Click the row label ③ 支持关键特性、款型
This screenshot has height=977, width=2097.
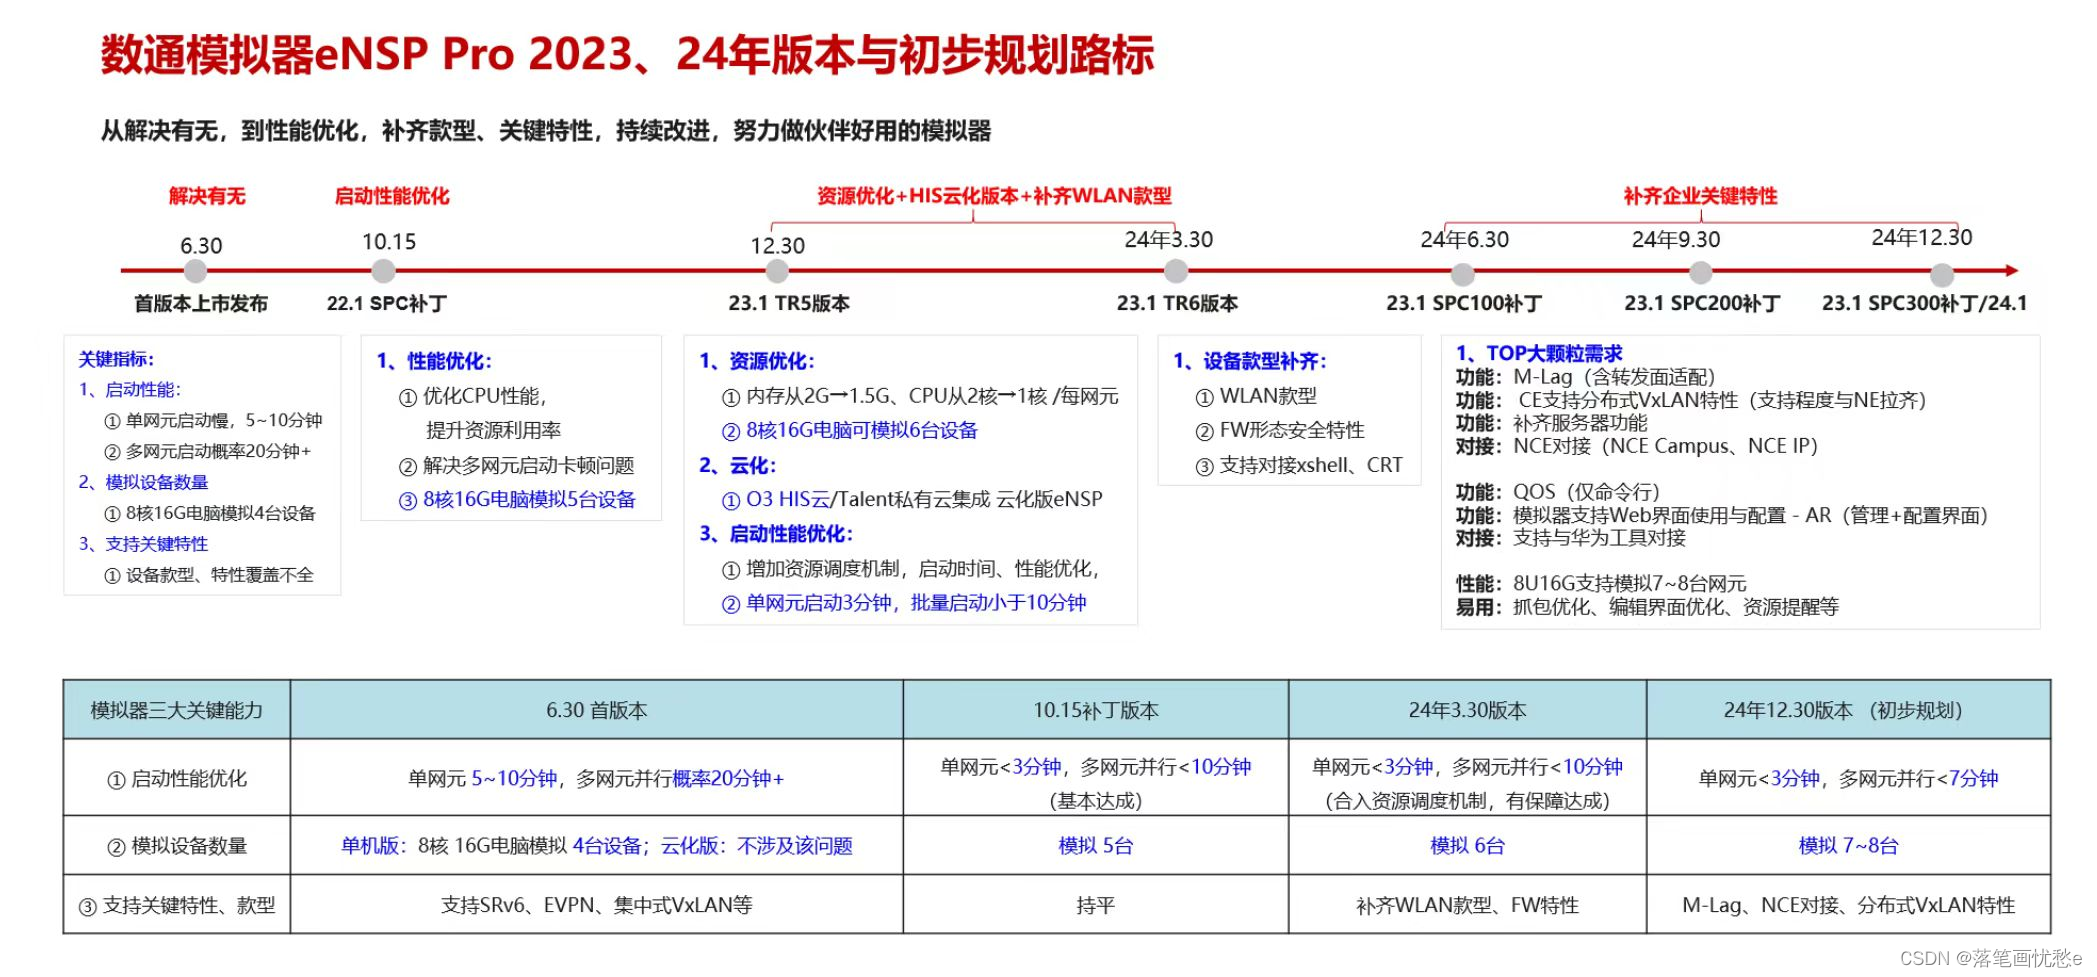177,905
